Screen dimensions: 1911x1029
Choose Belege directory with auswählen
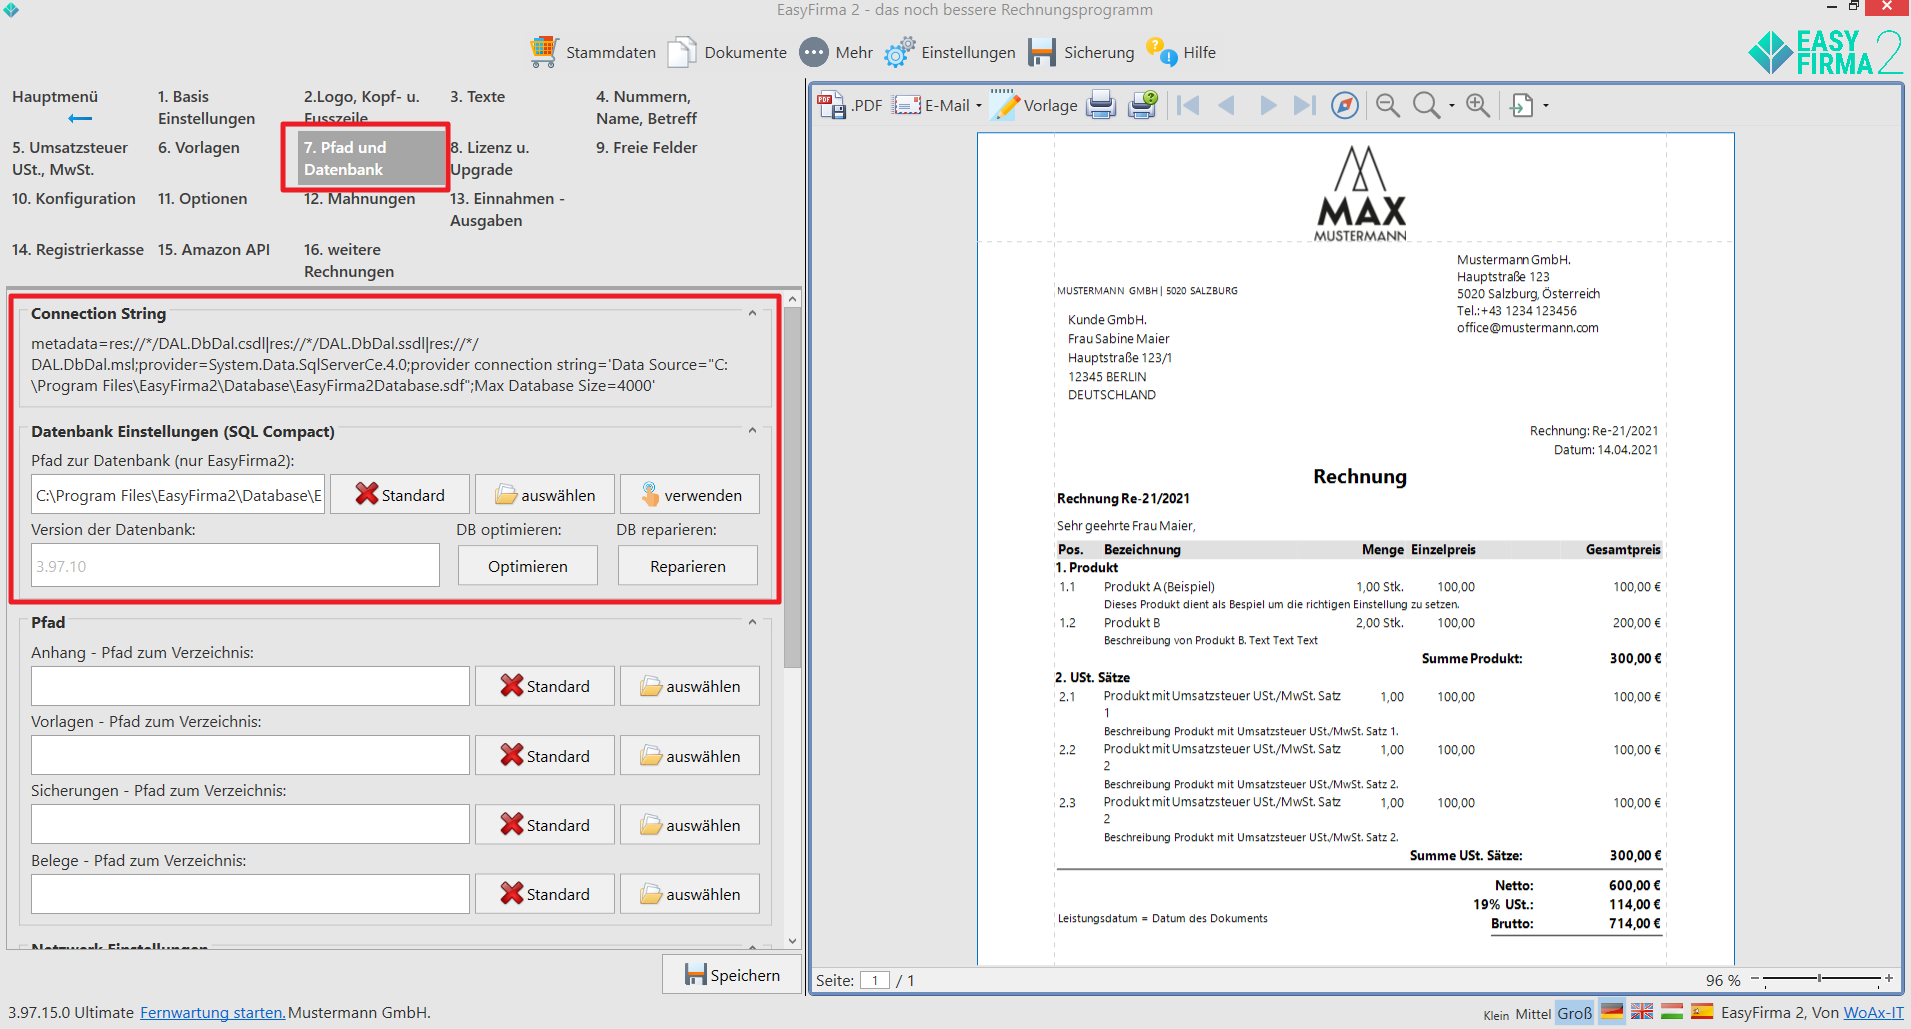pyautogui.click(x=690, y=894)
